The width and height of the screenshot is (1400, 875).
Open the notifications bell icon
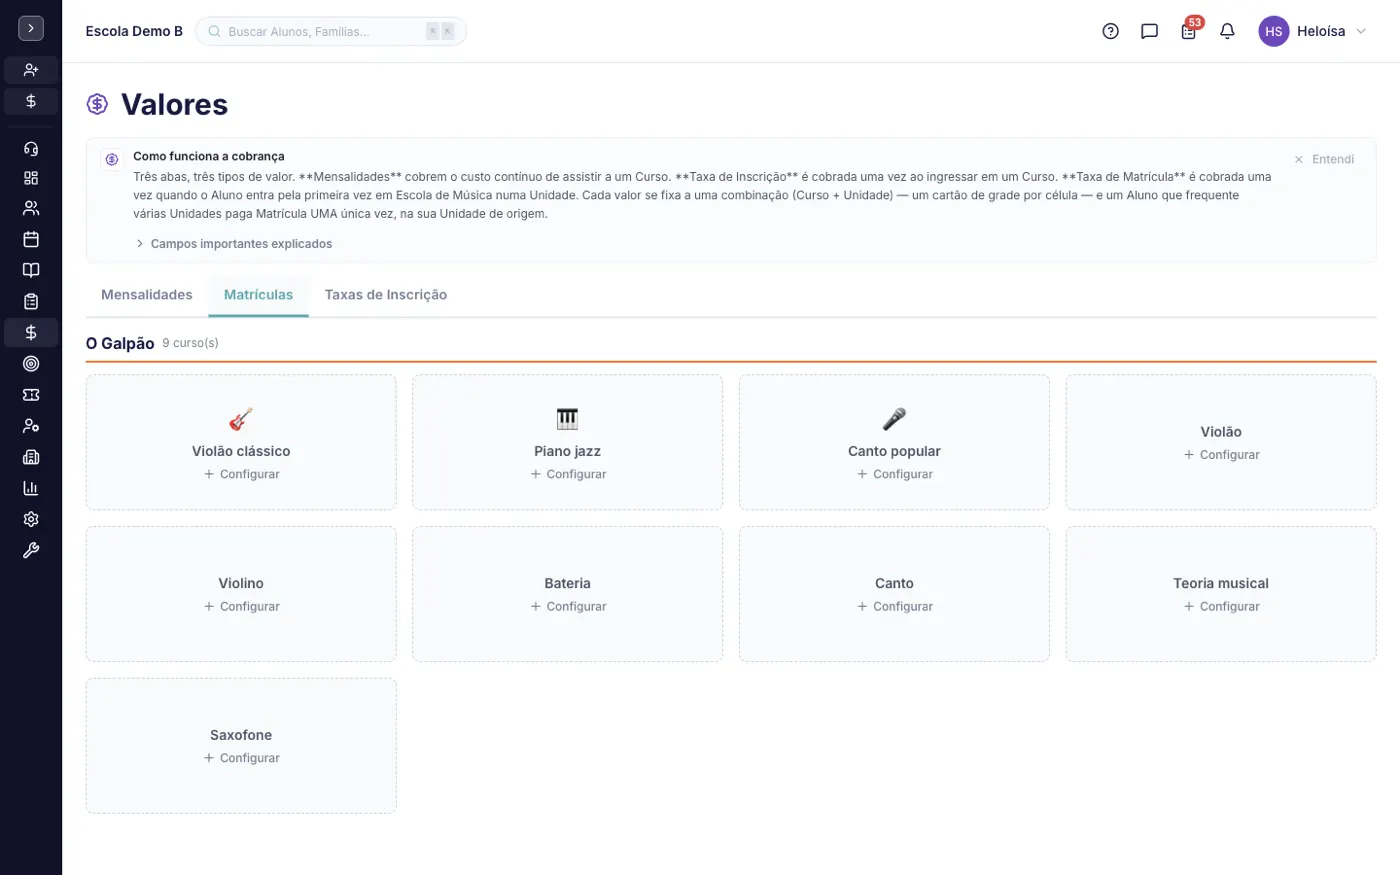[1227, 31]
